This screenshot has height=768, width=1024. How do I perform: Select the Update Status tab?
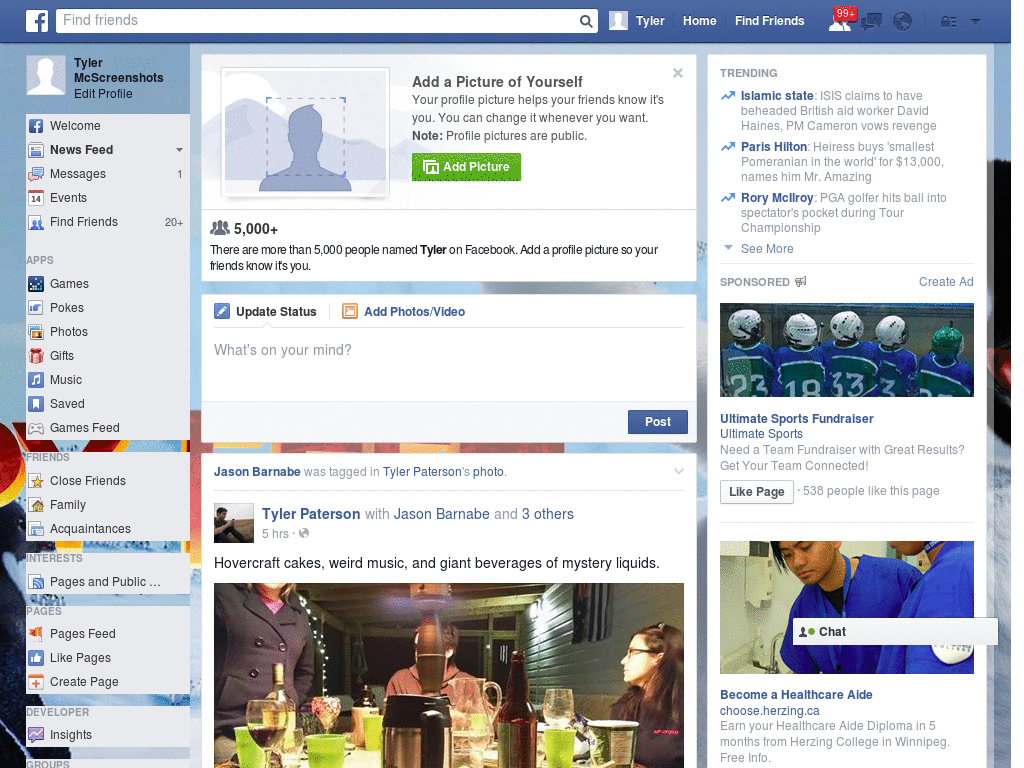point(266,312)
